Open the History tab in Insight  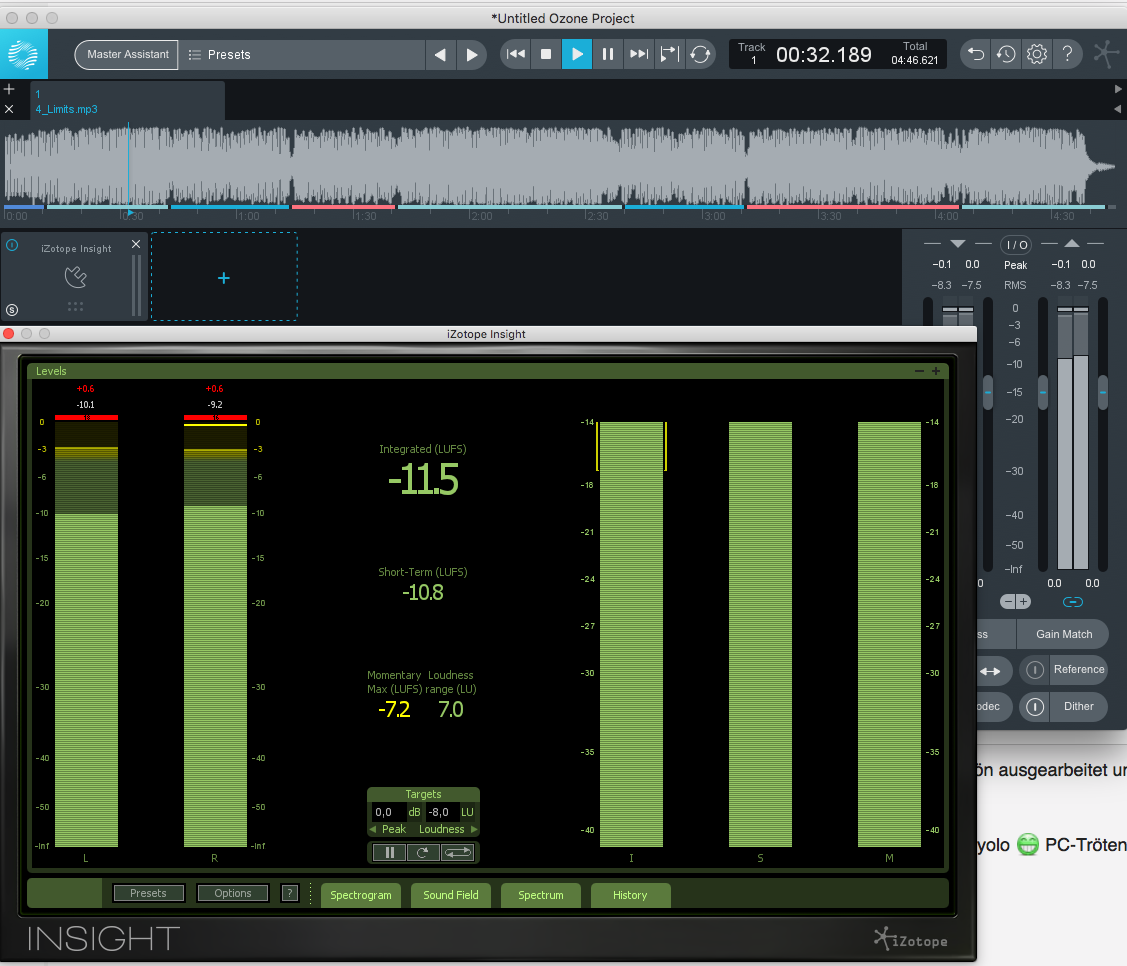pyautogui.click(x=630, y=895)
